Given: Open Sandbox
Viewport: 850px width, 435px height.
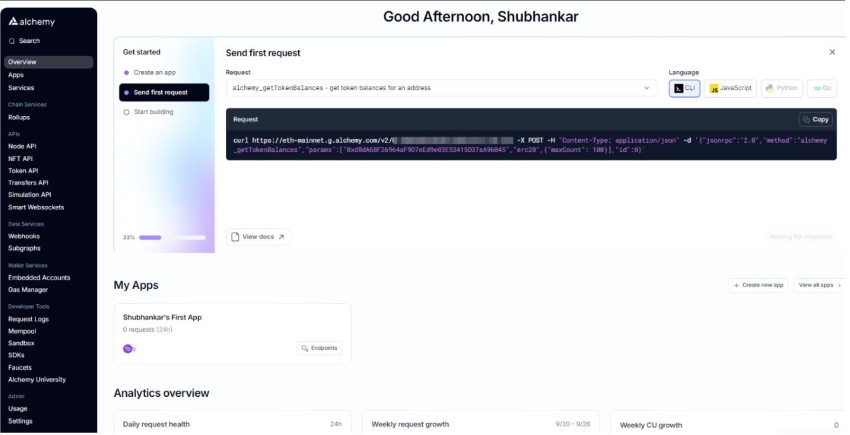Looking at the screenshot, I should tap(21, 343).
